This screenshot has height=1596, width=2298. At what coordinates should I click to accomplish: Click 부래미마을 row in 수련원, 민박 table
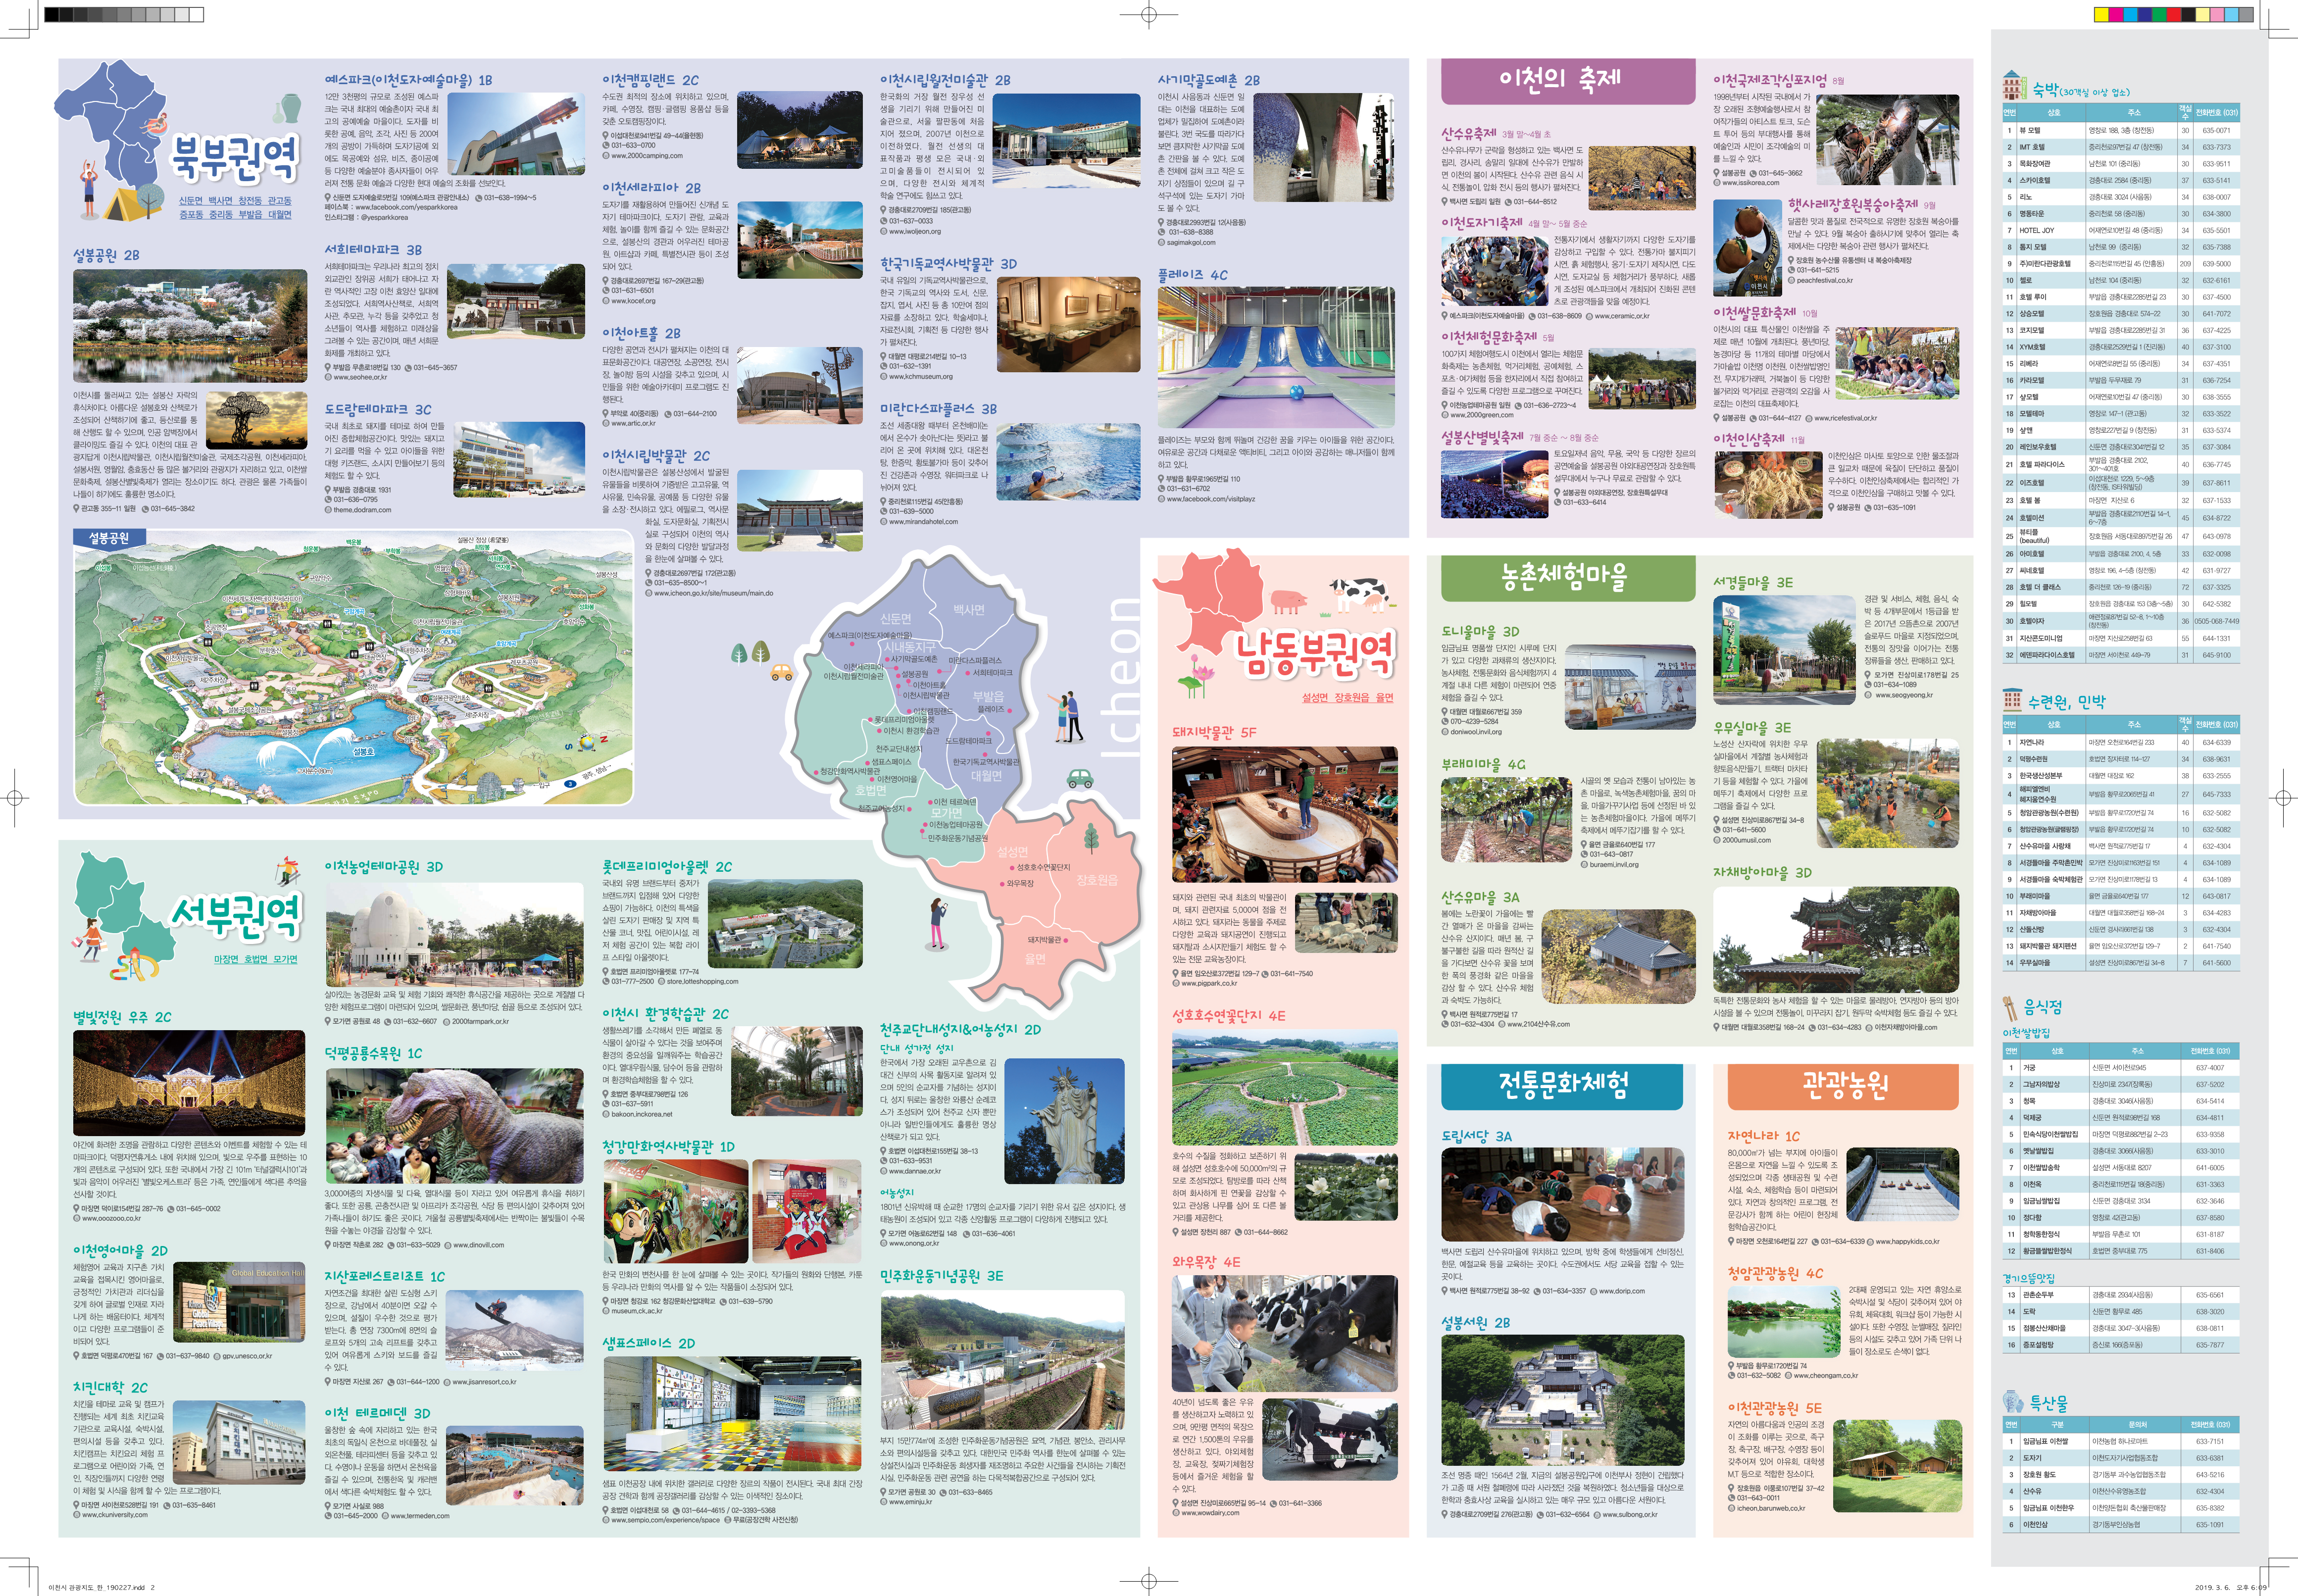pos(2120,896)
